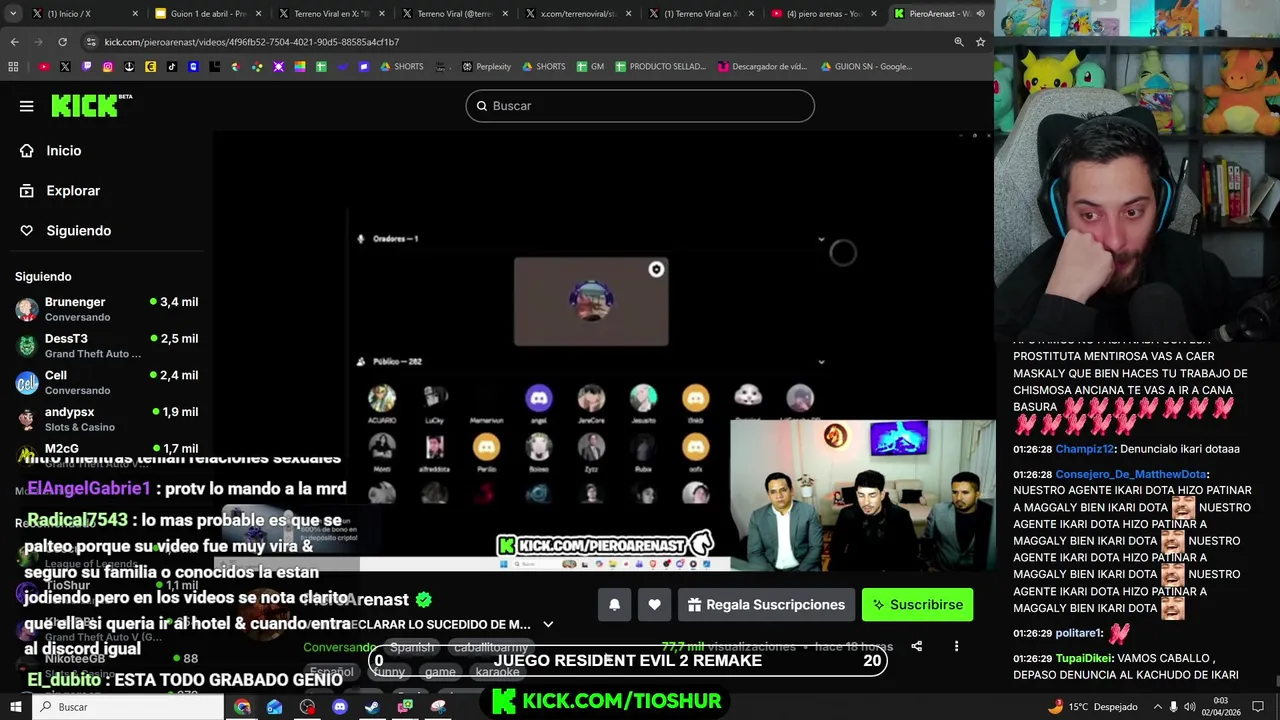
Task: Go back in the browser
Action: pyautogui.click(x=14, y=42)
